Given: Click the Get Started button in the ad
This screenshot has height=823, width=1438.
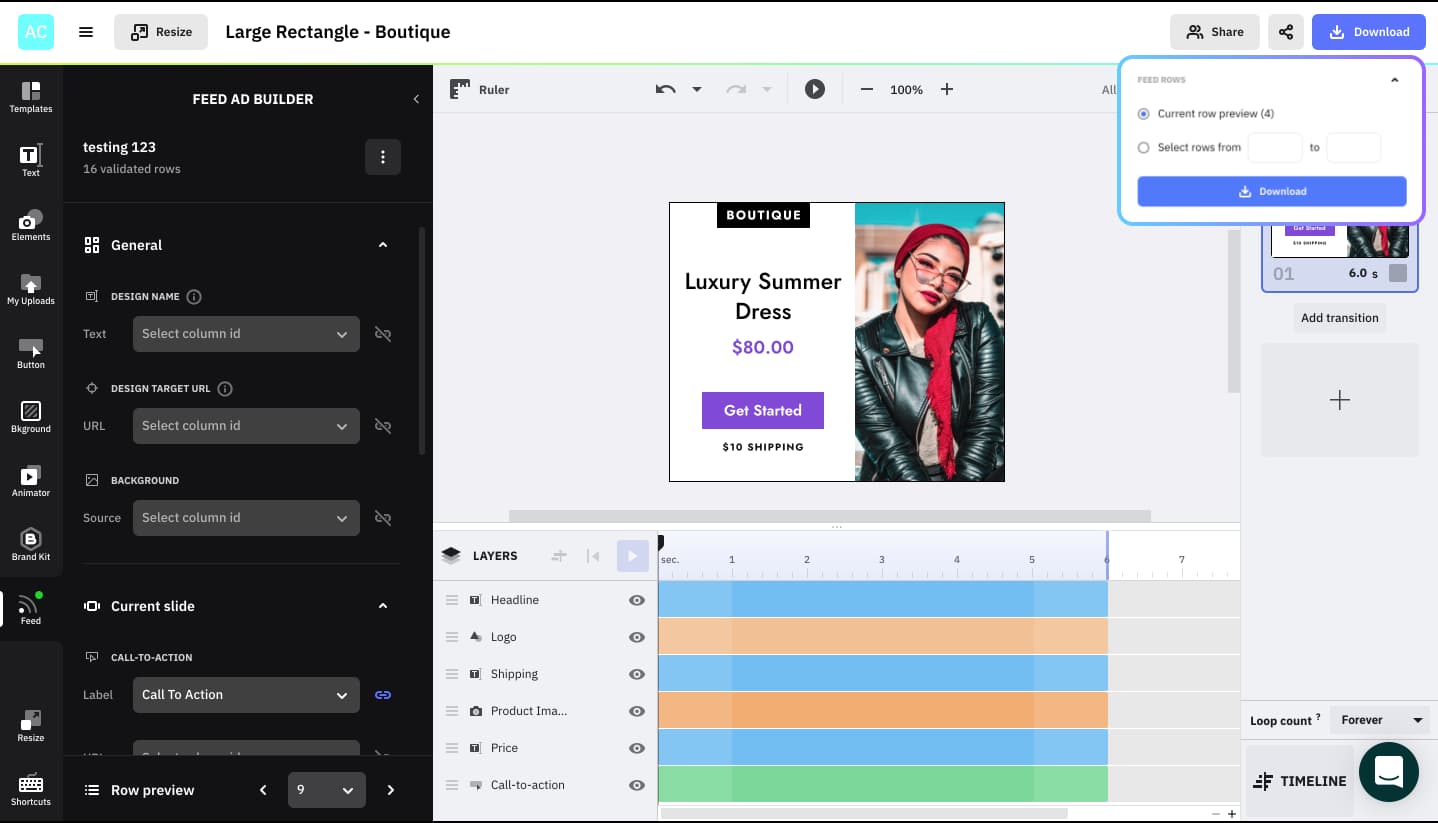Looking at the screenshot, I should (762, 410).
